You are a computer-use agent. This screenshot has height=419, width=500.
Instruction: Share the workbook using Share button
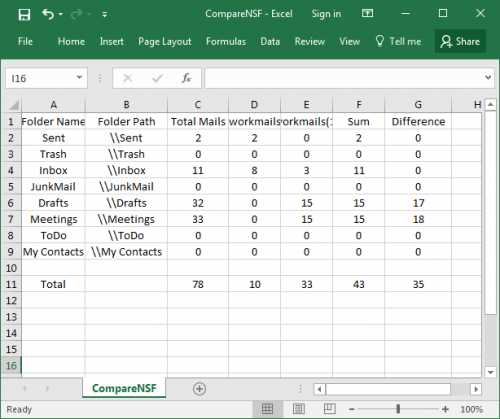click(460, 41)
